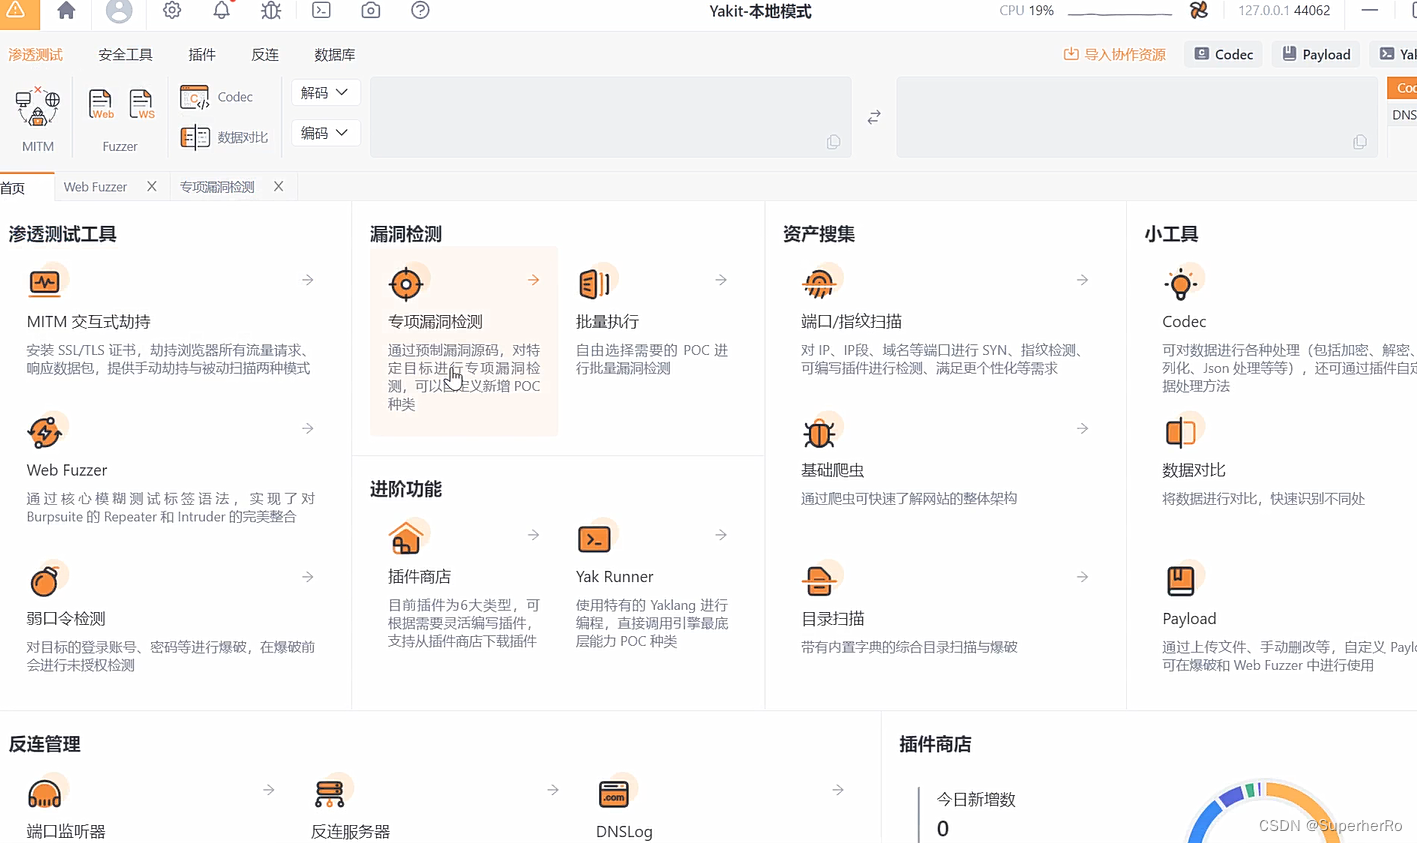Open the 专项漏洞检测 target icon

[406, 284]
